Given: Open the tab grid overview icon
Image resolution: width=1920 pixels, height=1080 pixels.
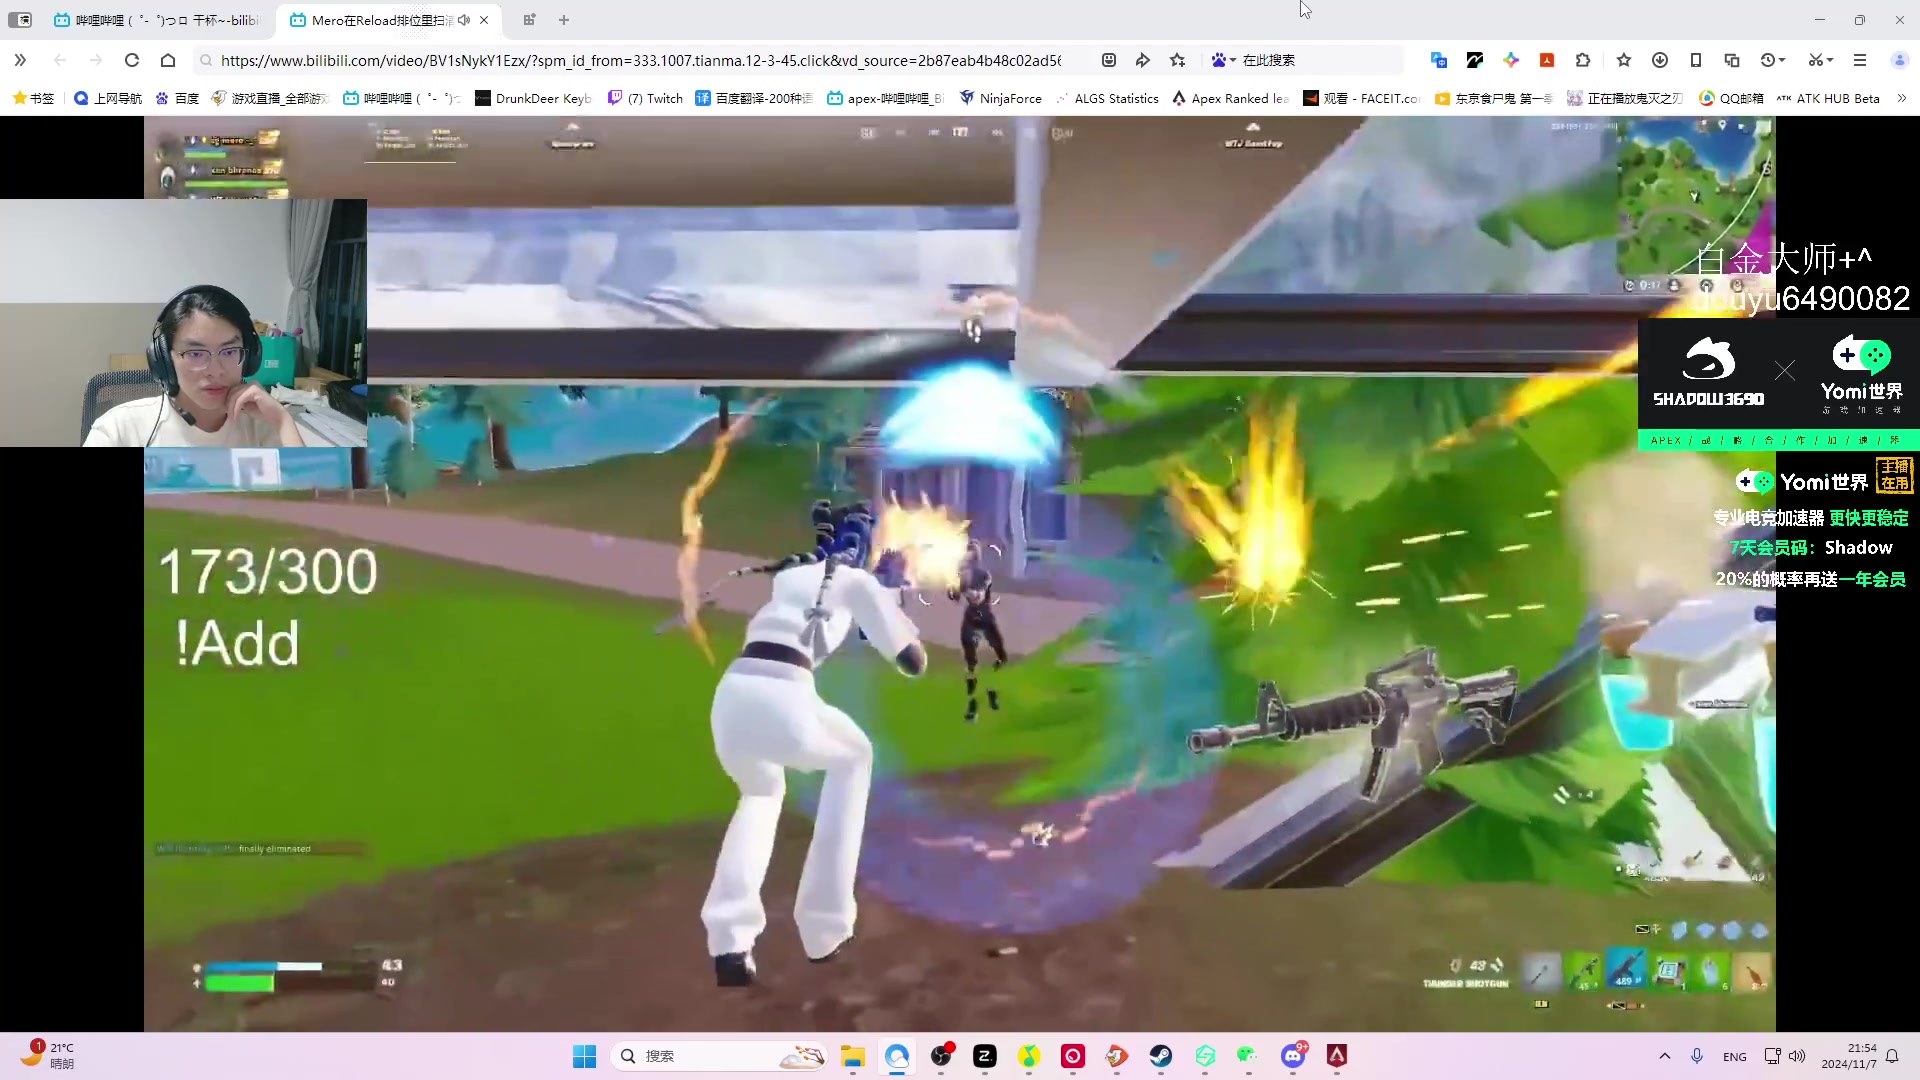Looking at the screenshot, I should pyautogui.click(x=529, y=20).
